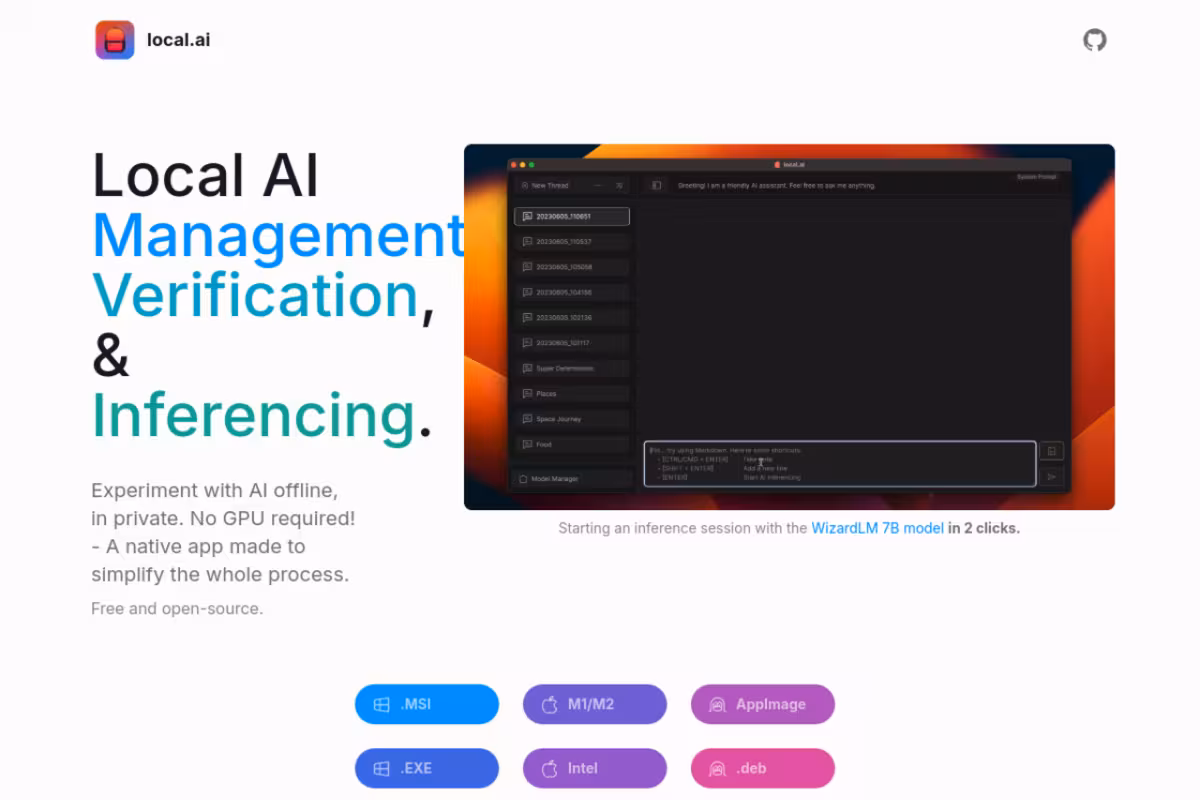The image size is (1200, 800).
Task: Download the Windows .MSI installer
Action: coord(427,704)
